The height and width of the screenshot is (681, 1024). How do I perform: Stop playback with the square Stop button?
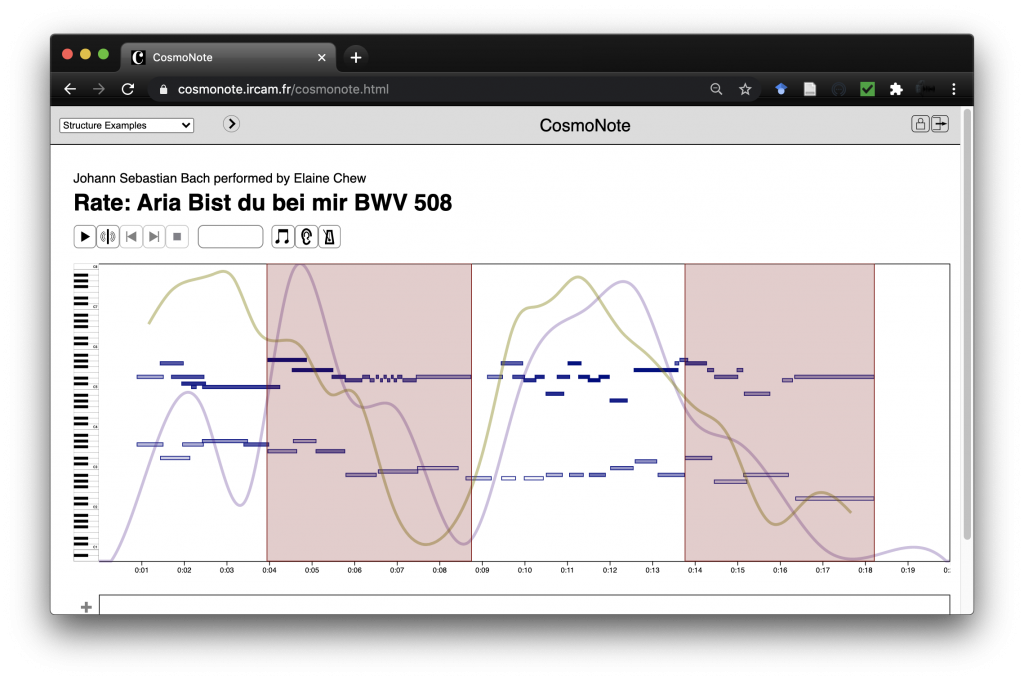pos(177,236)
